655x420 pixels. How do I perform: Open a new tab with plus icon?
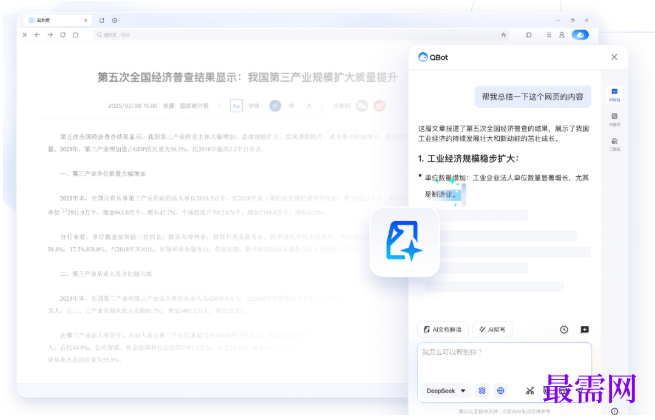[x=114, y=20]
